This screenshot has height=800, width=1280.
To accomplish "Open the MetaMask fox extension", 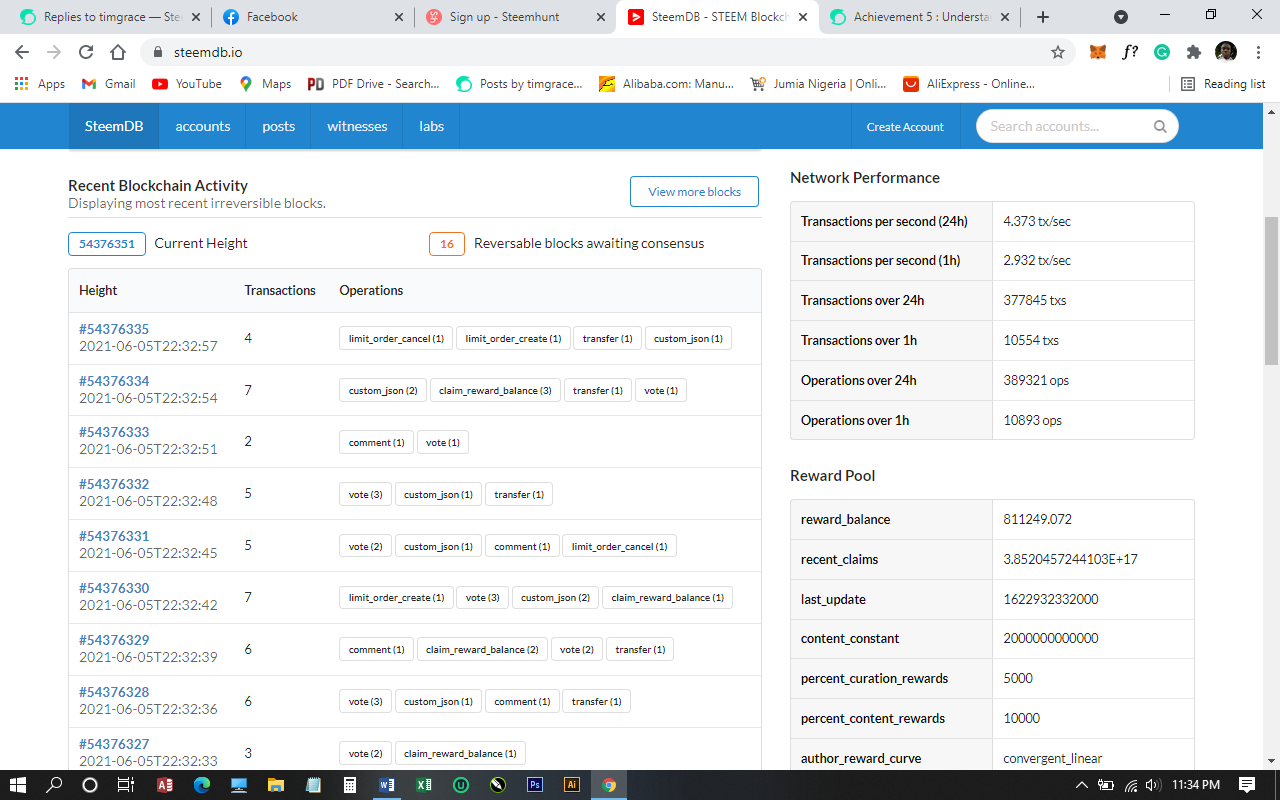I will click(1098, 52).
